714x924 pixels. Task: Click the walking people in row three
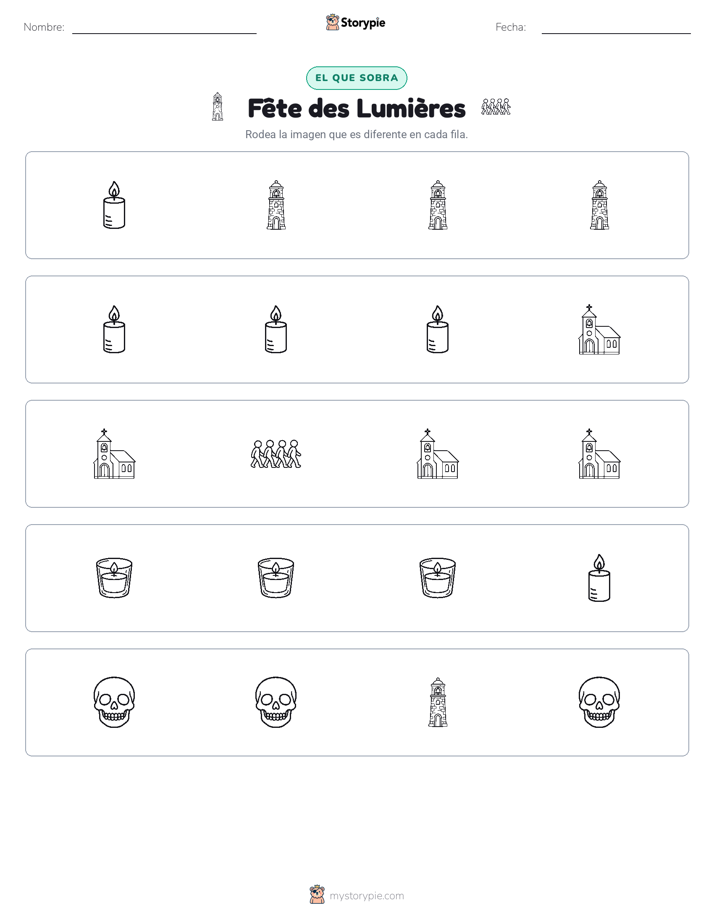[x=276, y=454]
